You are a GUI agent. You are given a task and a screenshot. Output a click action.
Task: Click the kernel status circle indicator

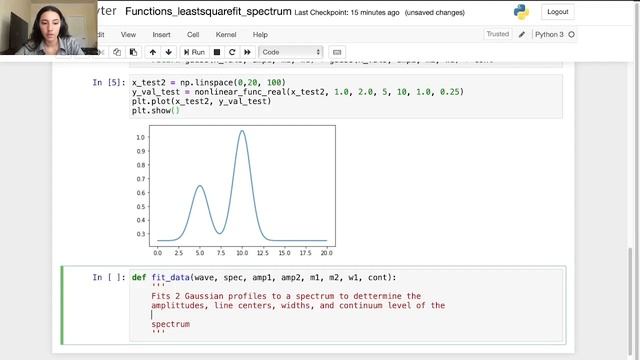pos(571,35)
